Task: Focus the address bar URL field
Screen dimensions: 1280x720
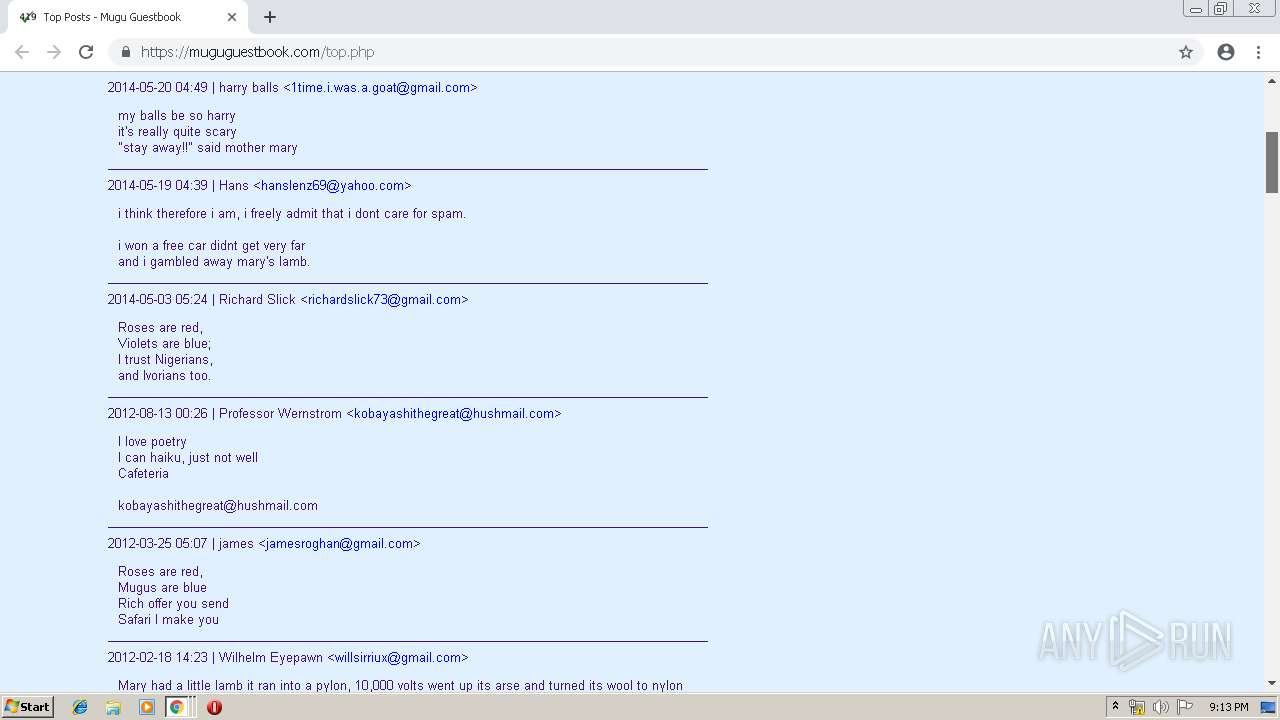Action: click(x=650, y=52)
